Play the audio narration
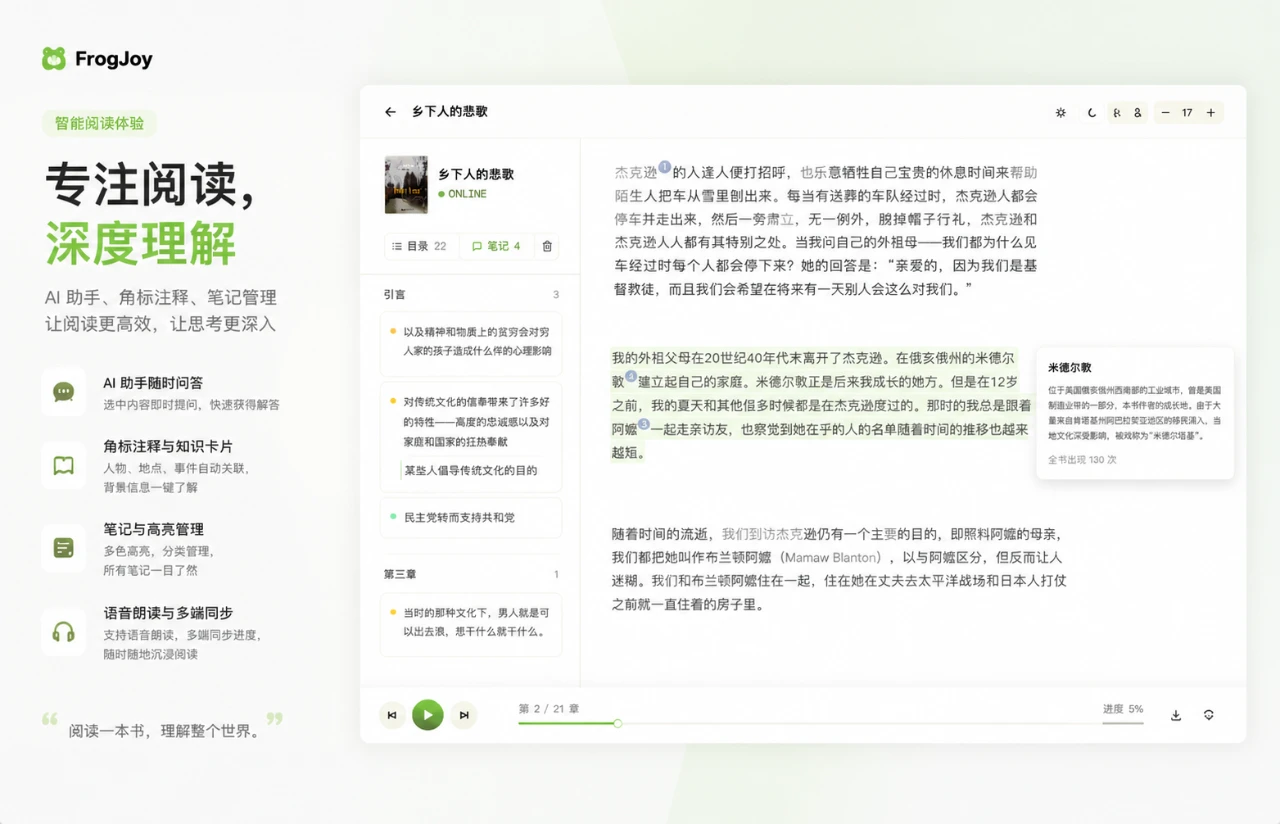Viewport: 1280px width, 824px height. [x=428, y=715]
